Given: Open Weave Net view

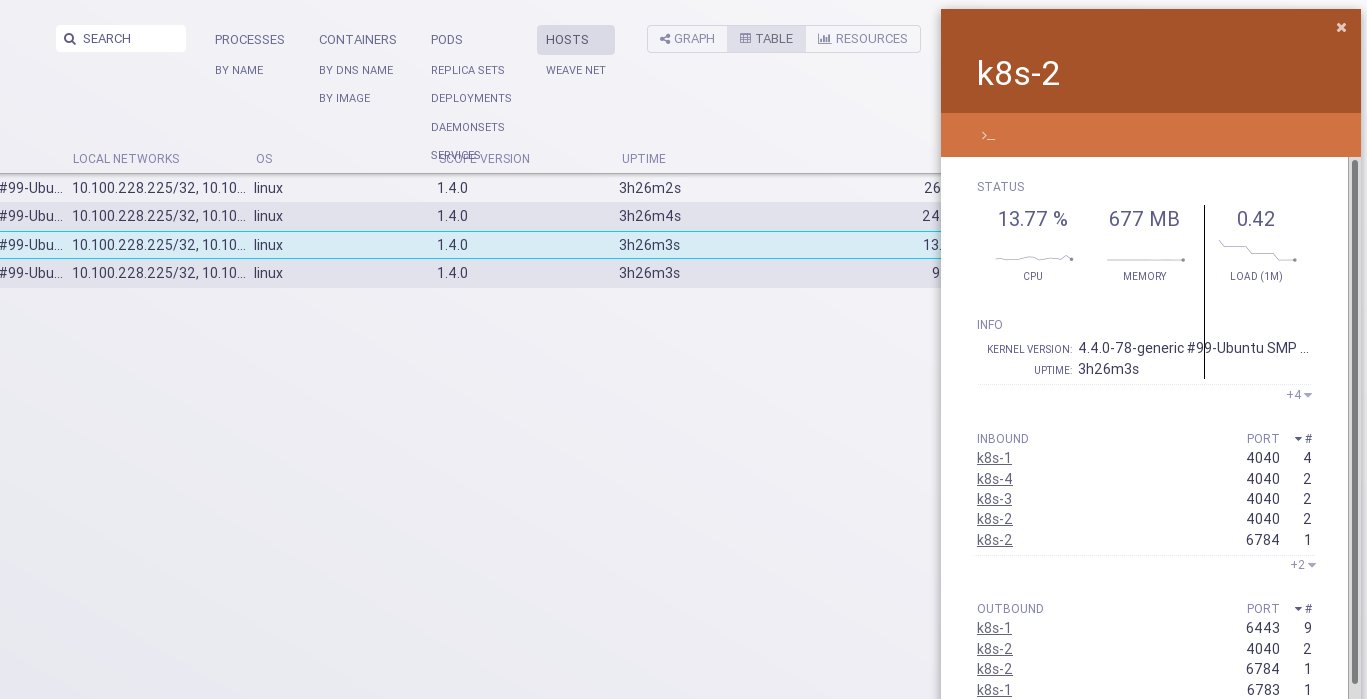Looking at the screenshot, I should click(576, 70).
